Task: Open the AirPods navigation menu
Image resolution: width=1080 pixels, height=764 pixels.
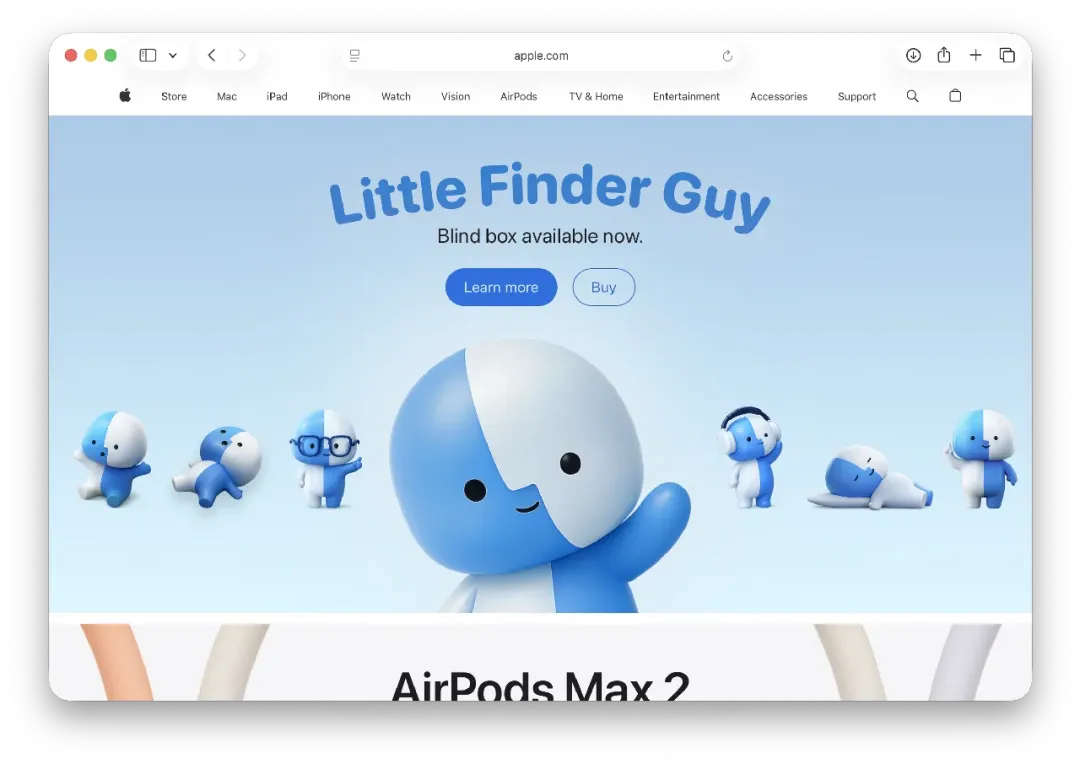Action: 518,97
